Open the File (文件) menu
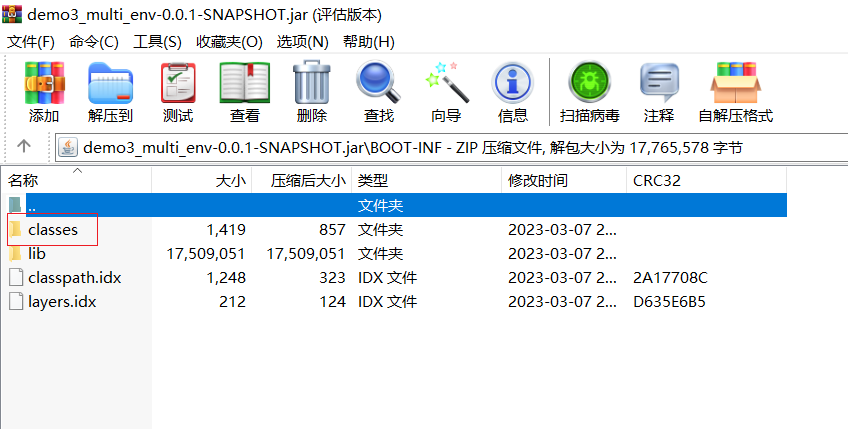848x429 pixels. (31, 42)
